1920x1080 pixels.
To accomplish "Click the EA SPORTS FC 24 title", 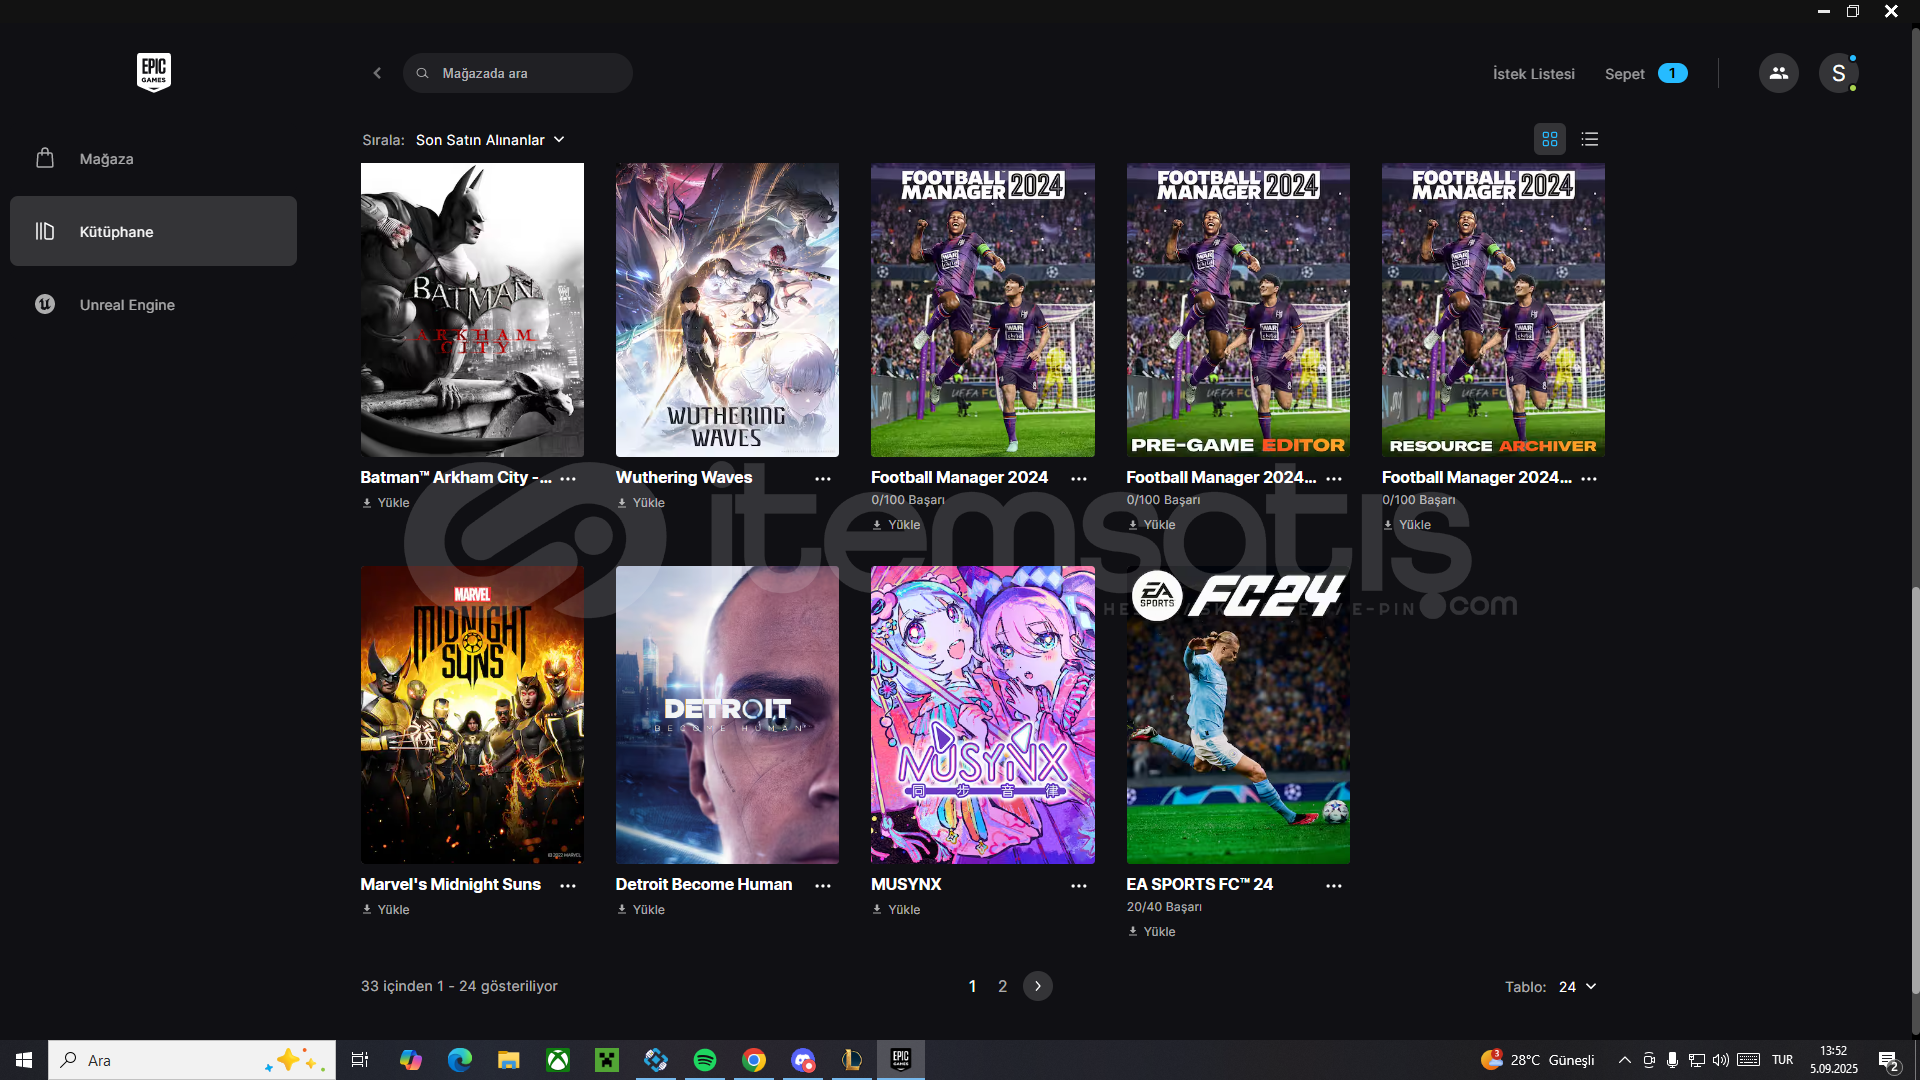I will [1199, 884].
